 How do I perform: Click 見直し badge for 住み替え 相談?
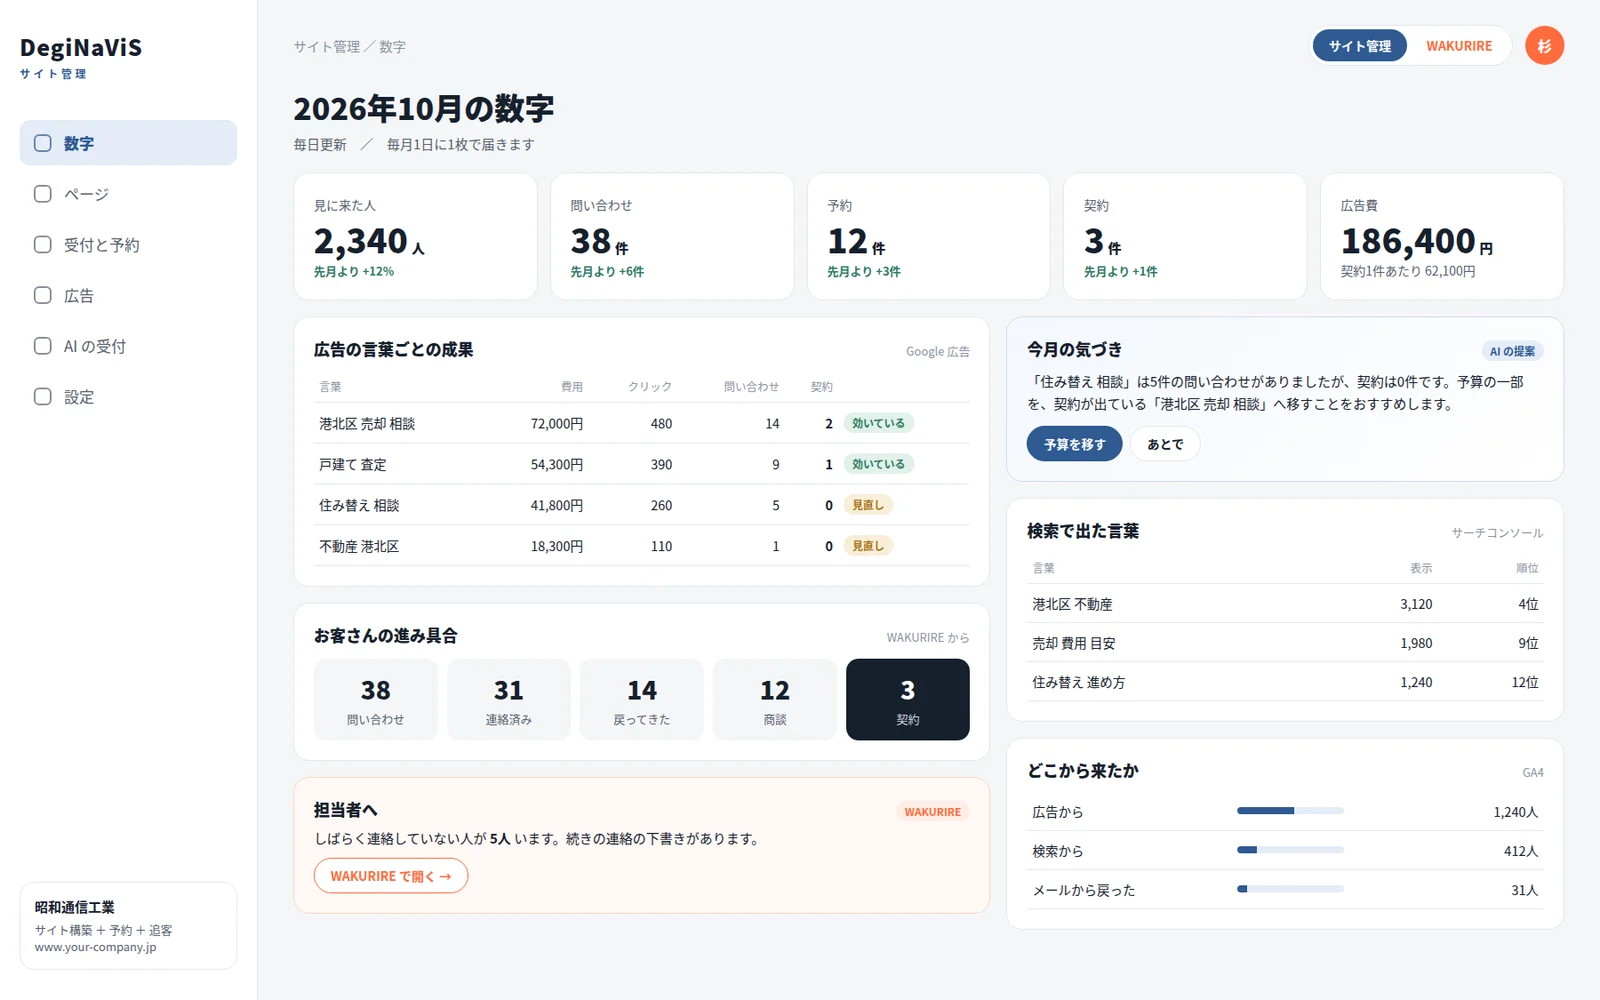point(868,505)
